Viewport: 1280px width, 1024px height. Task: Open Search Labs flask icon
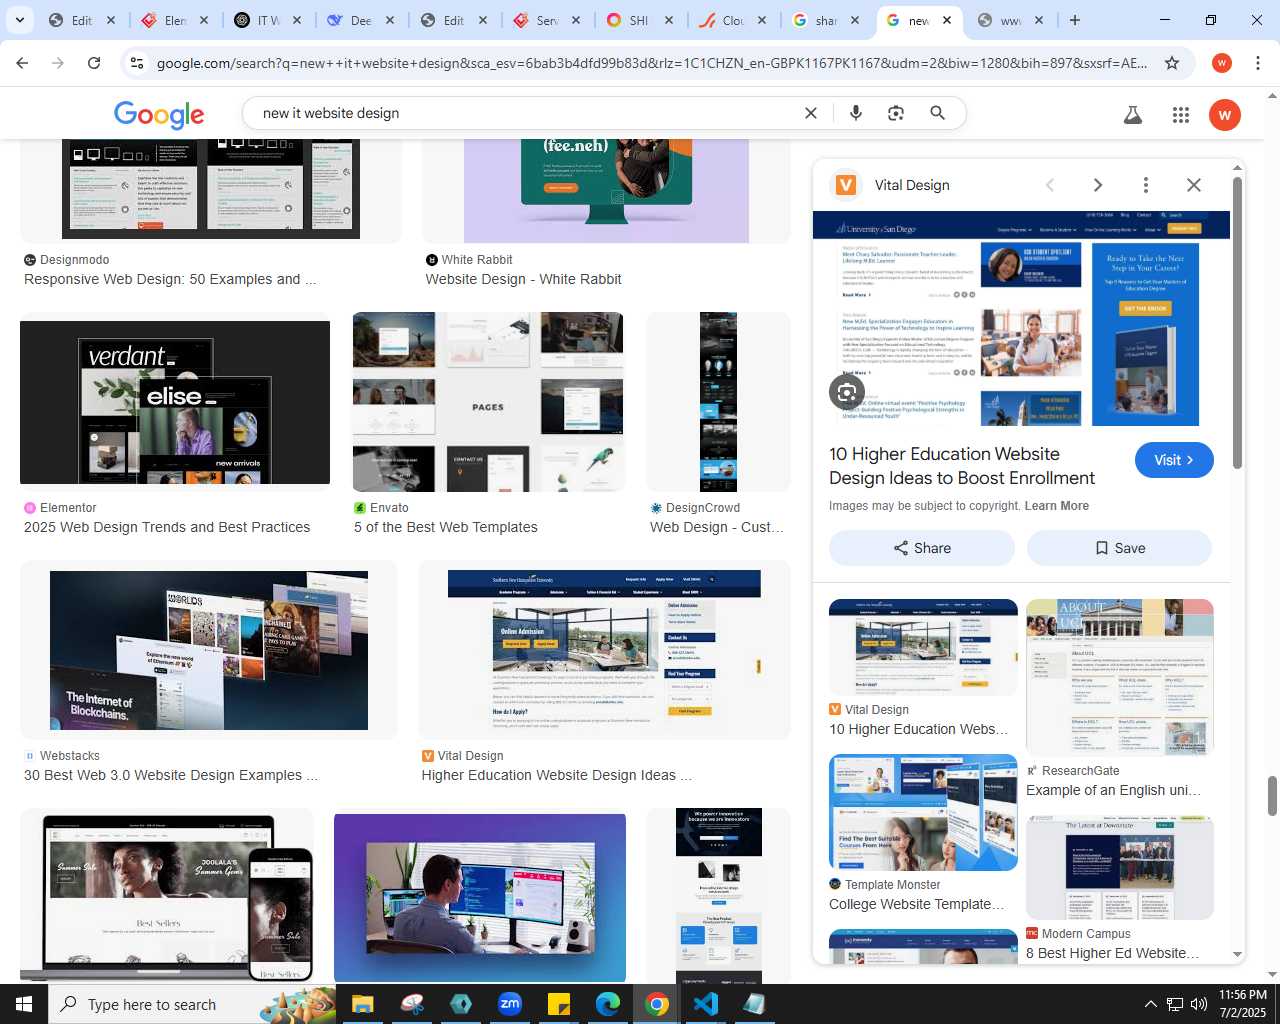pos(1132,115)
